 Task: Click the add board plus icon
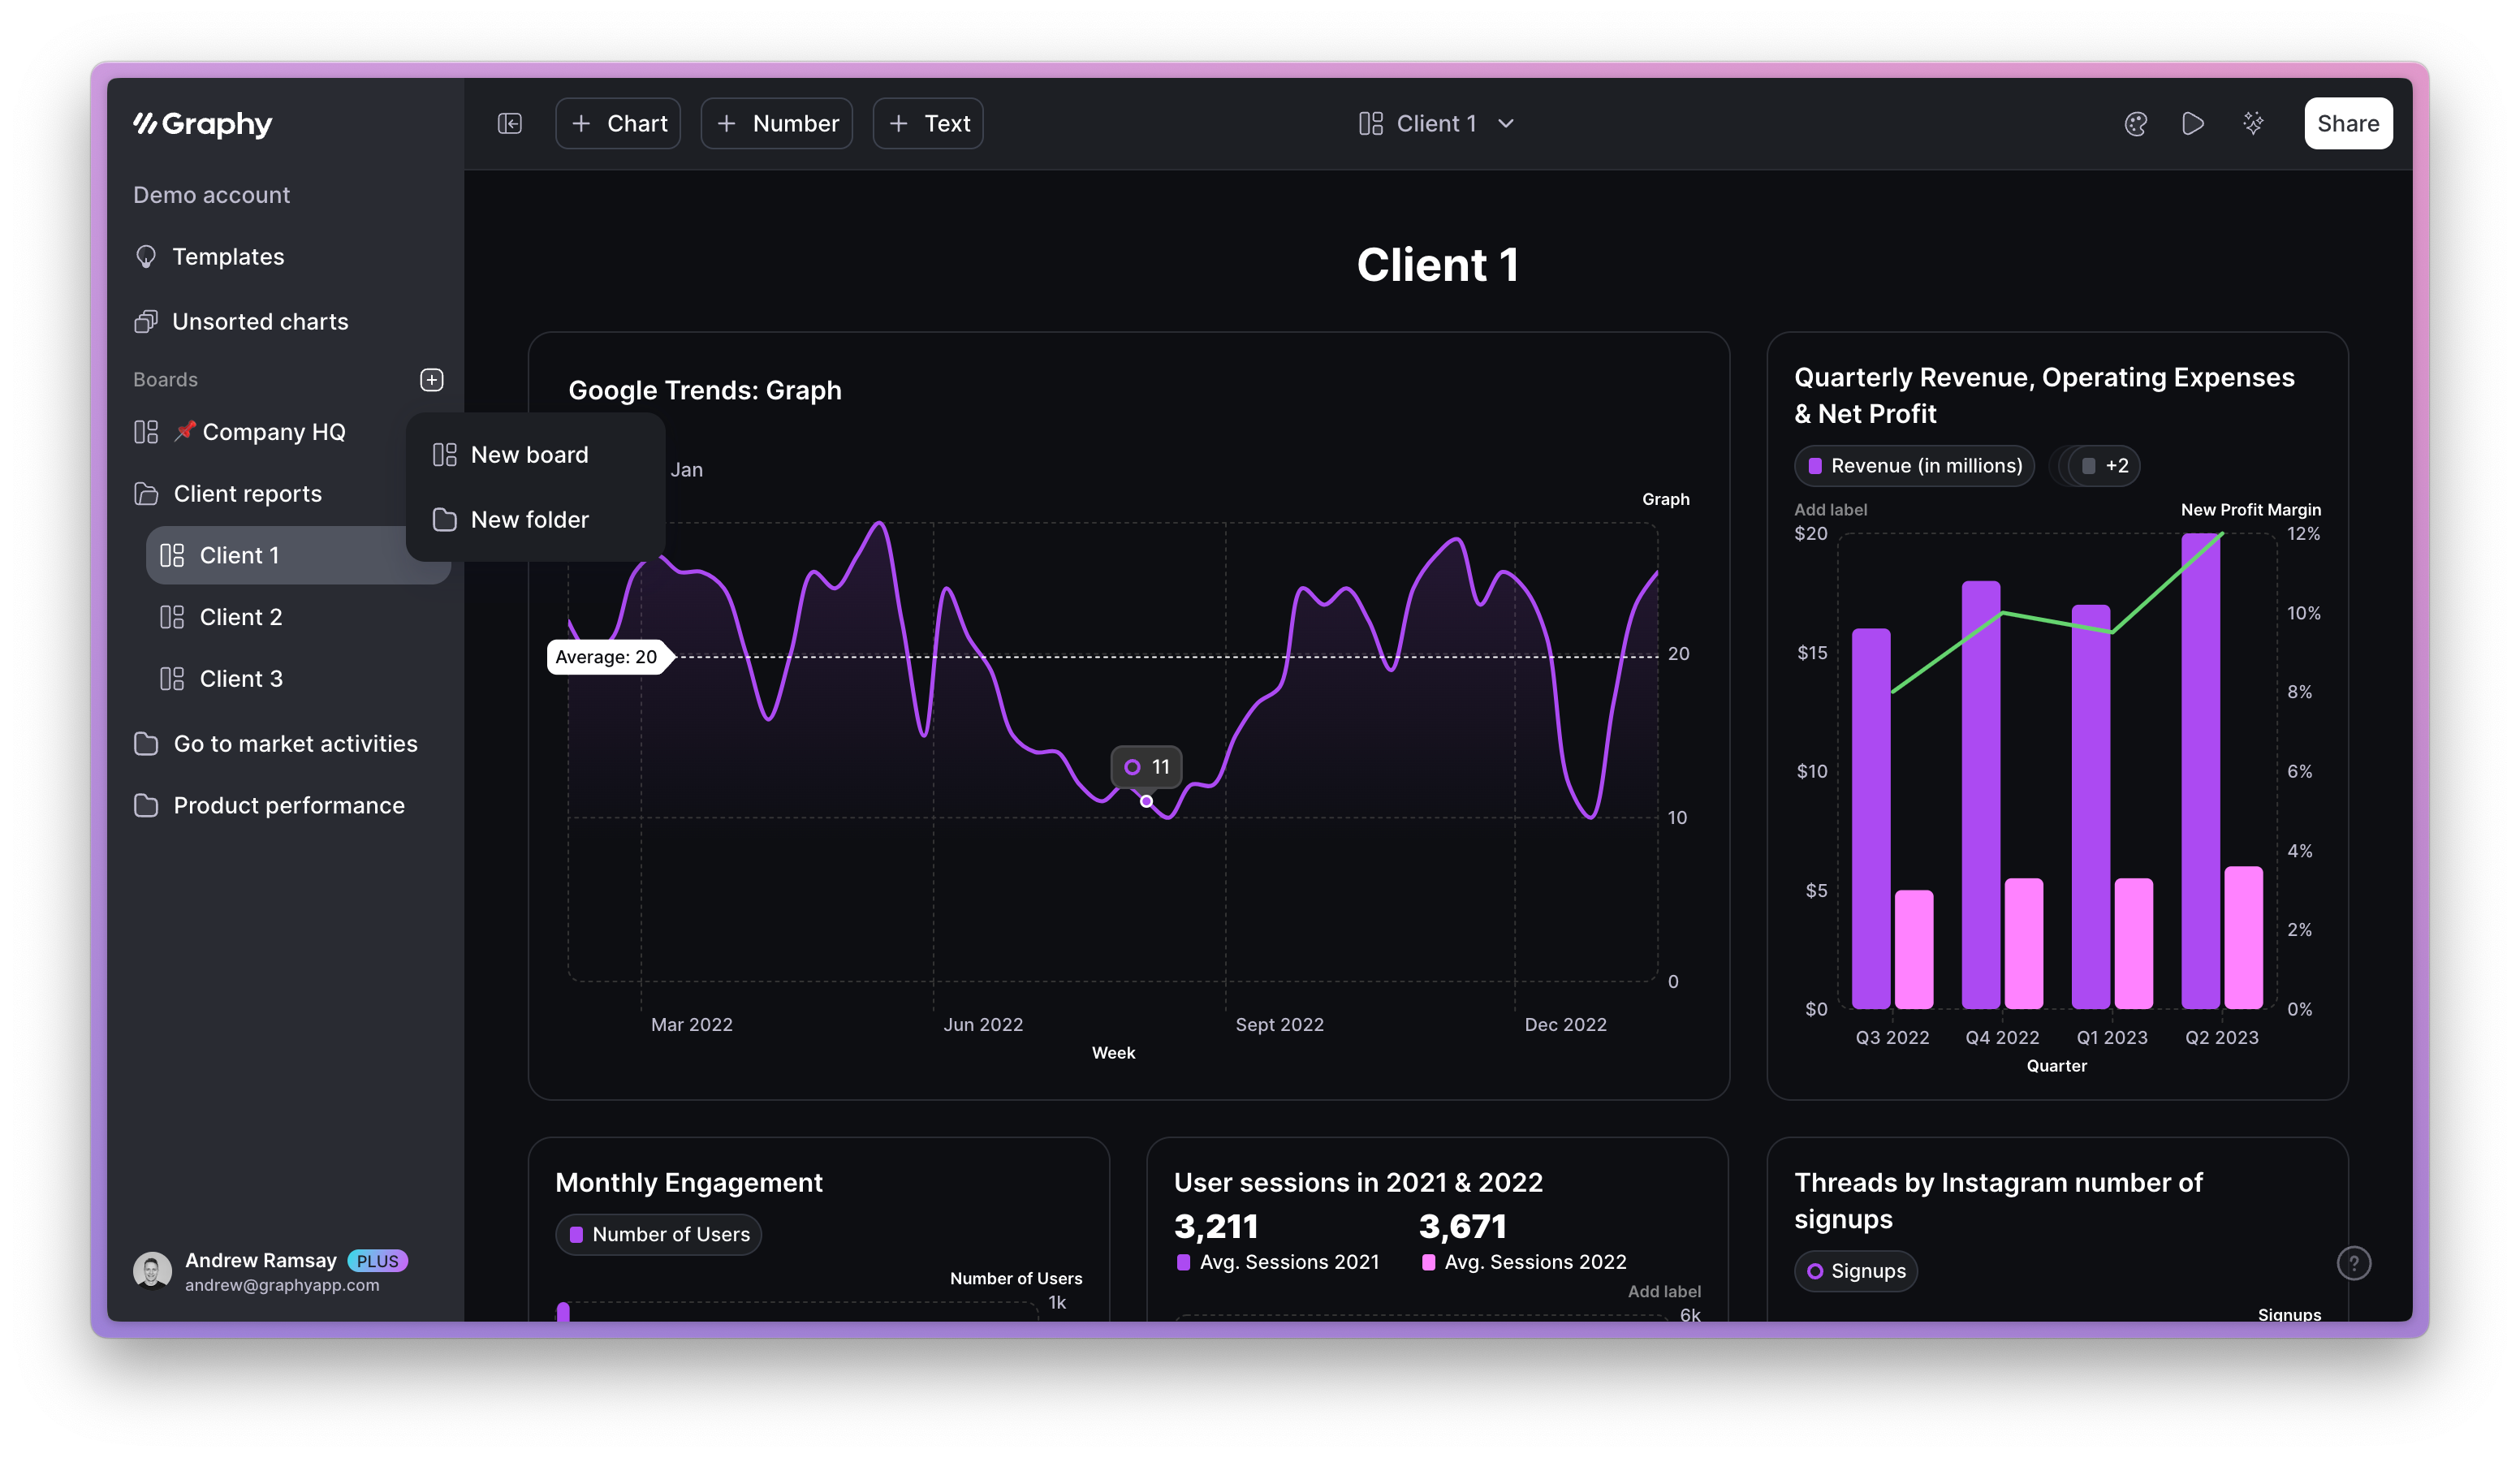click(431, 379)
